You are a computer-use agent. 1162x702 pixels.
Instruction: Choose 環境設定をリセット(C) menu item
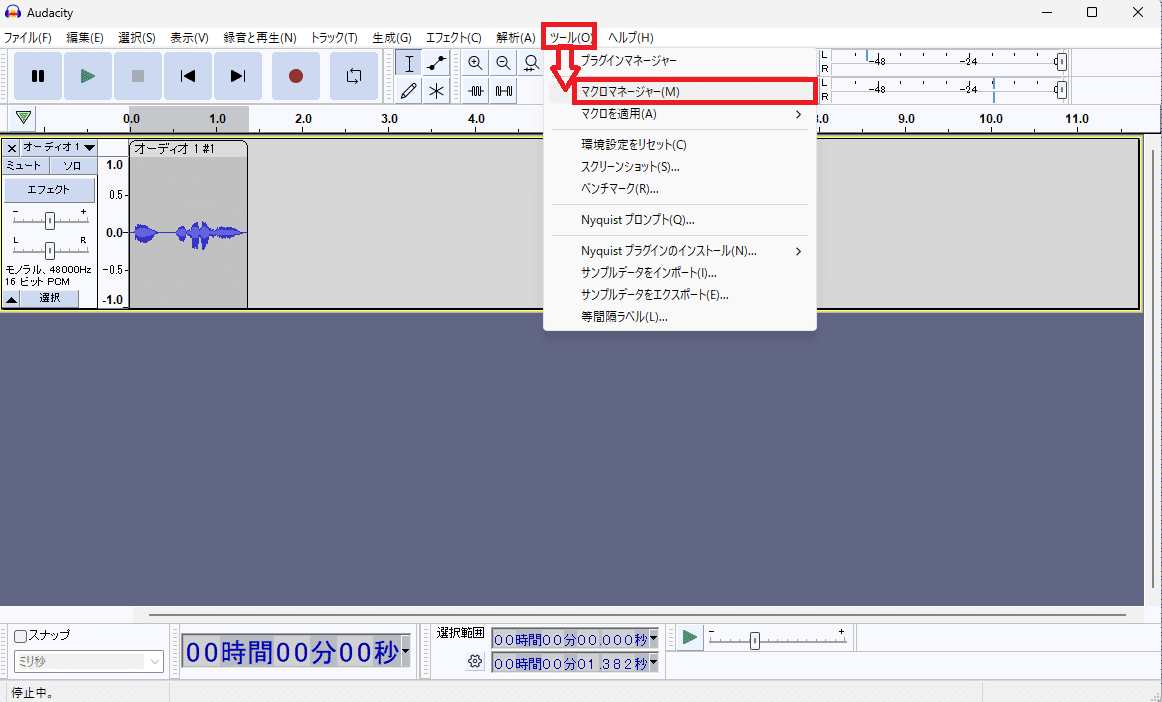[680, 145]
